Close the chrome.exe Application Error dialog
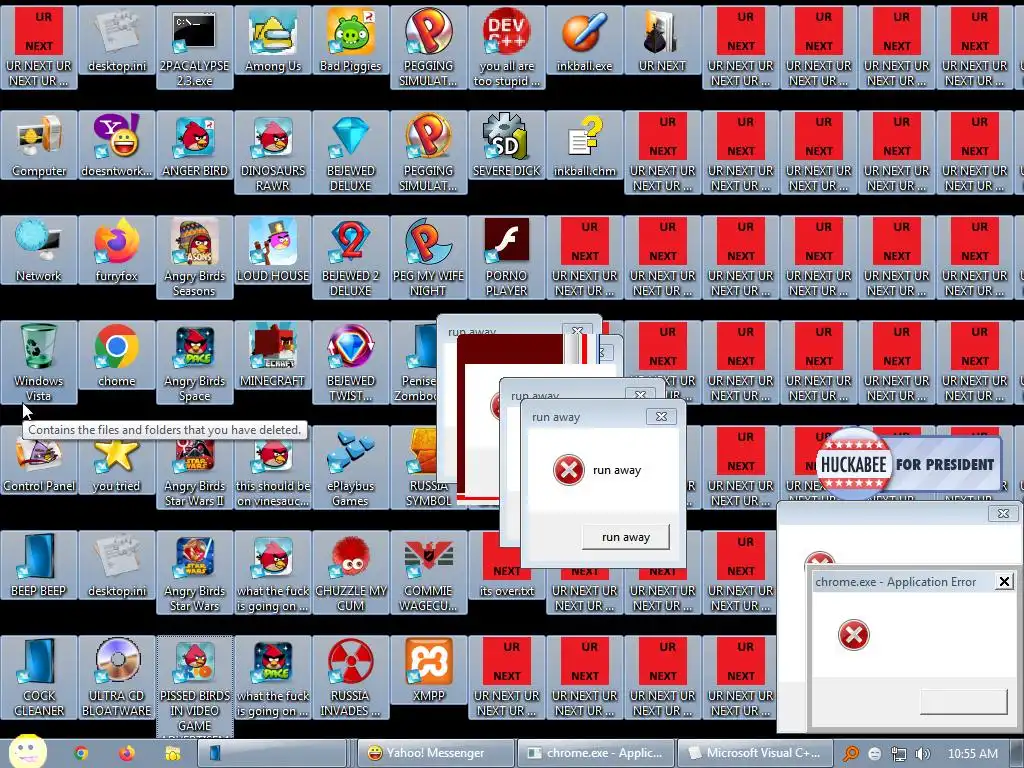The image size is (1024, 768). pyautogui.click(x=1004, y=581)
